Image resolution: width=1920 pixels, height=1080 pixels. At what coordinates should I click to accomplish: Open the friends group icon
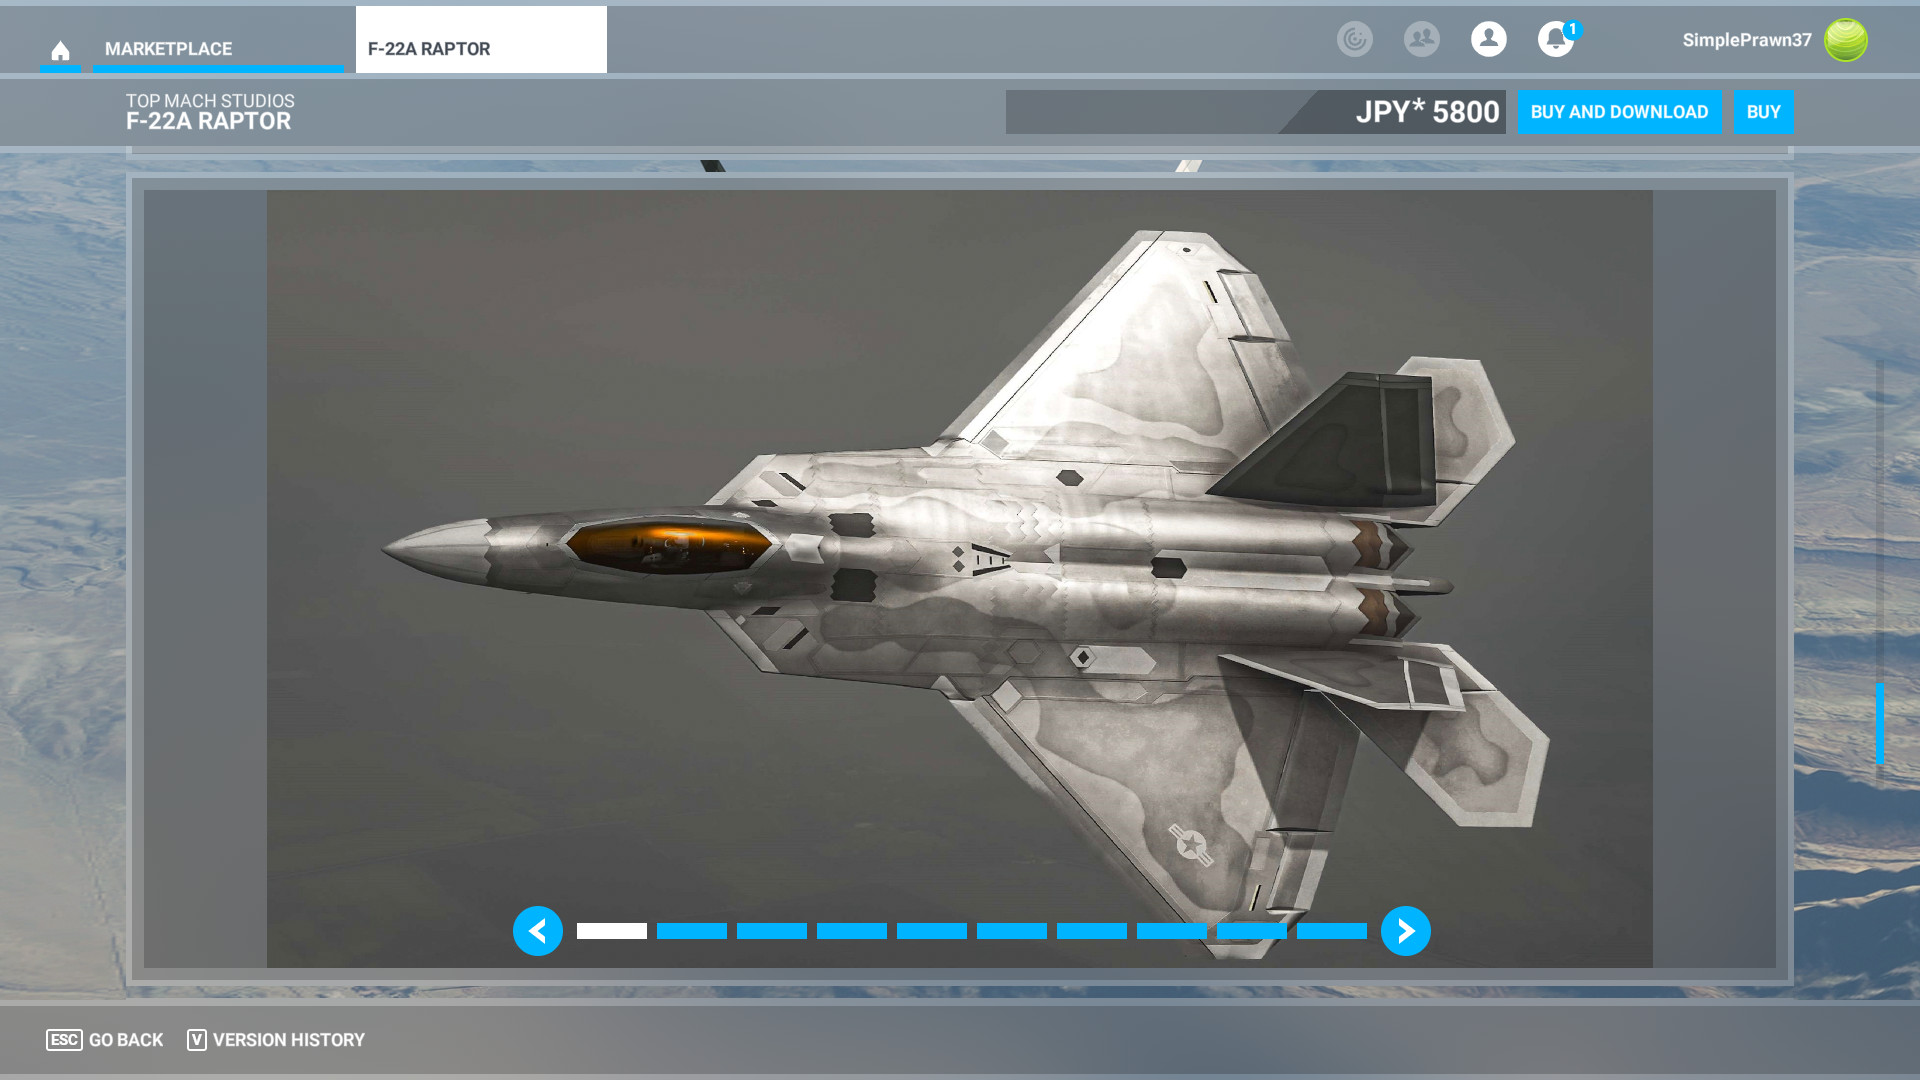point(1421,39)
